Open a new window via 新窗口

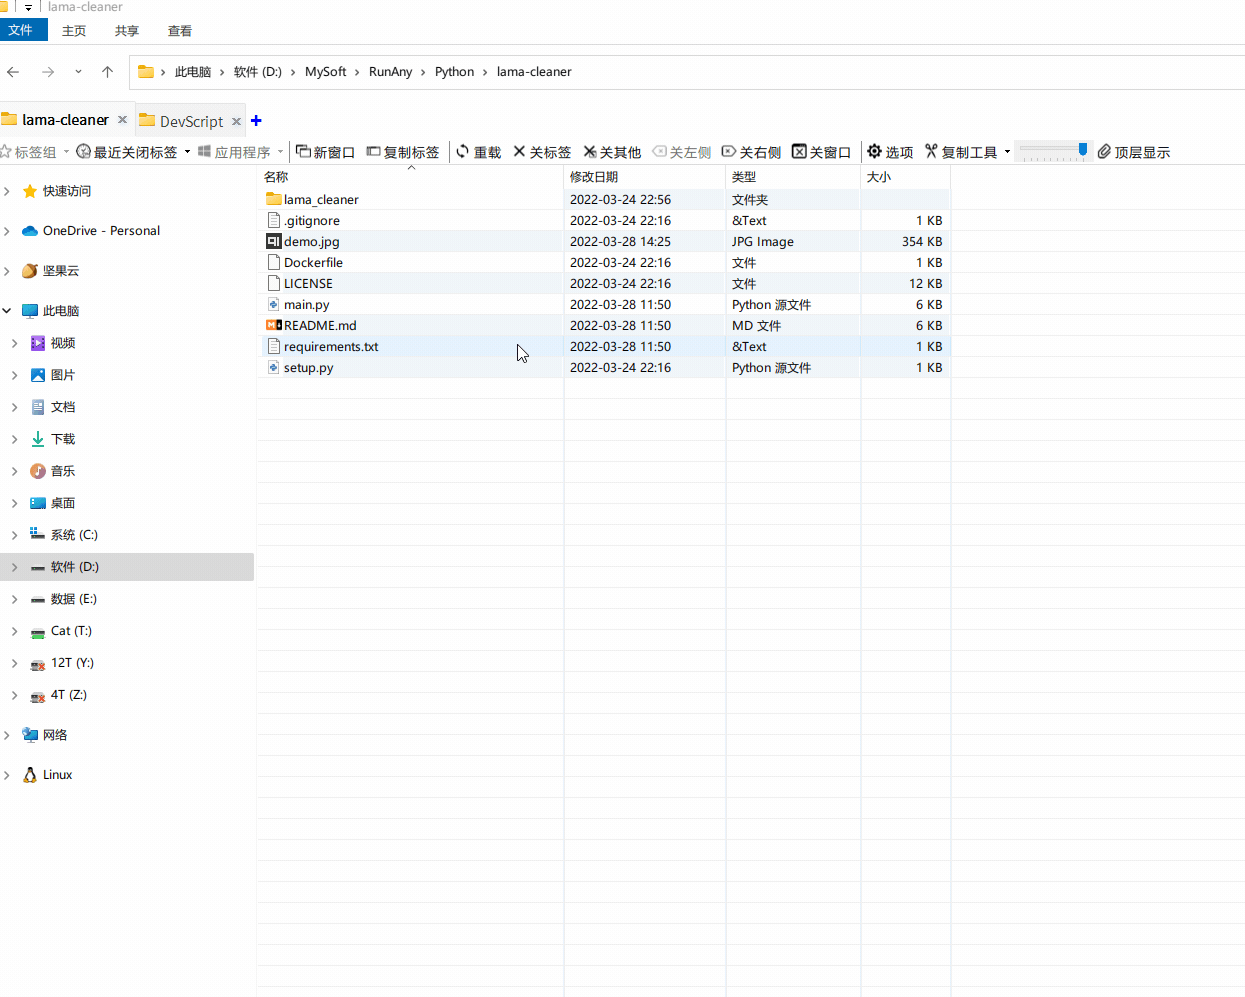(324, 151)
